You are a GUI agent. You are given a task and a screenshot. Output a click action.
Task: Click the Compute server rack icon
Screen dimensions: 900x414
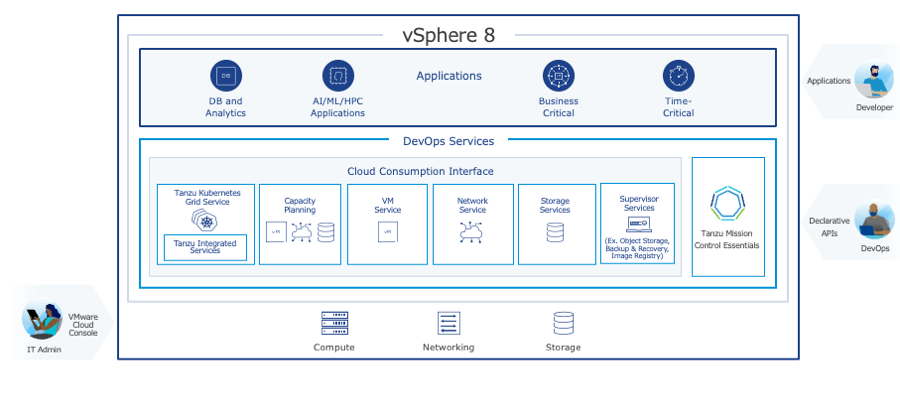pyautogui.click(x=335, y=323)
